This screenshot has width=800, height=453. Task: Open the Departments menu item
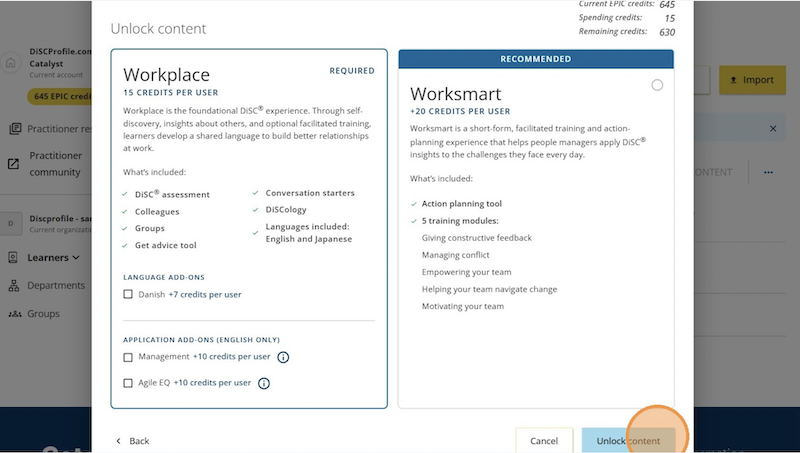56,286
